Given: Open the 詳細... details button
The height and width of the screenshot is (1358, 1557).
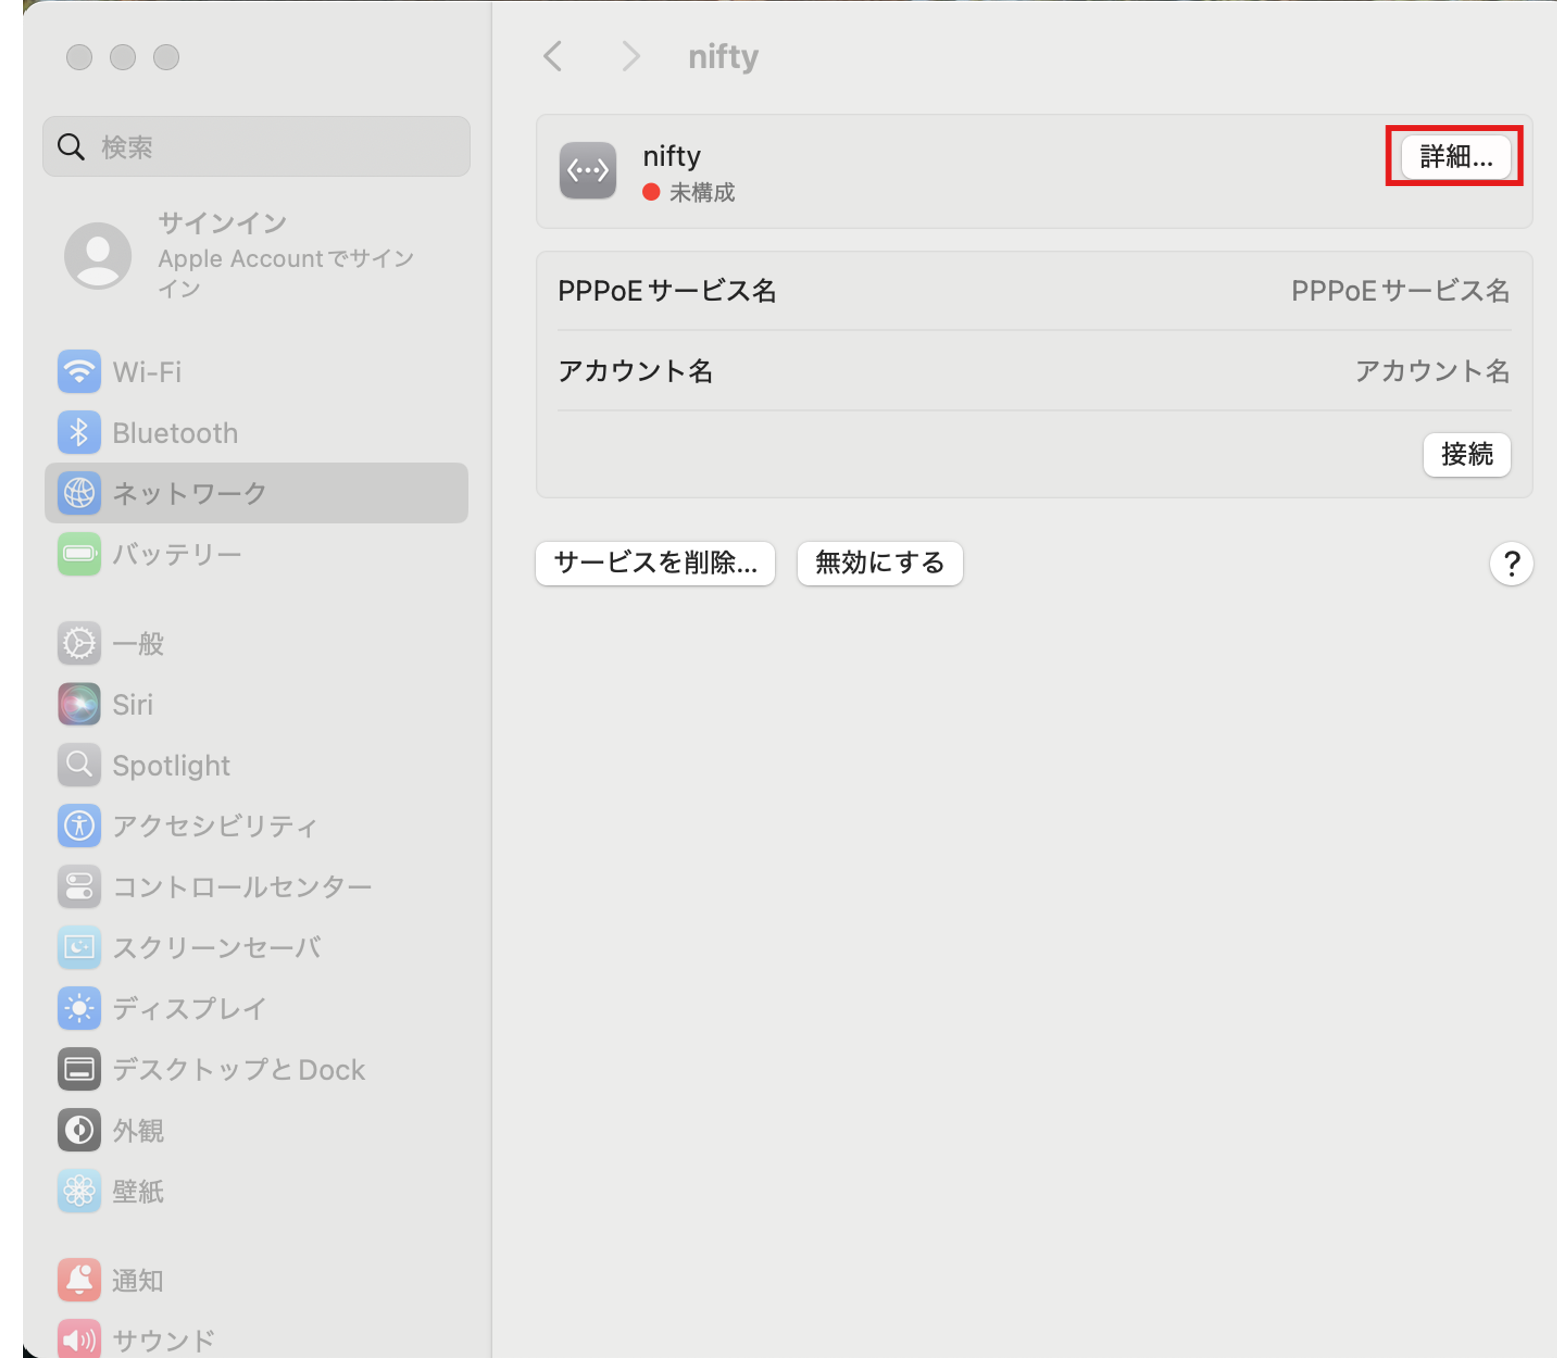Looking at the screenshot, I should click(x=1456, y=157).
